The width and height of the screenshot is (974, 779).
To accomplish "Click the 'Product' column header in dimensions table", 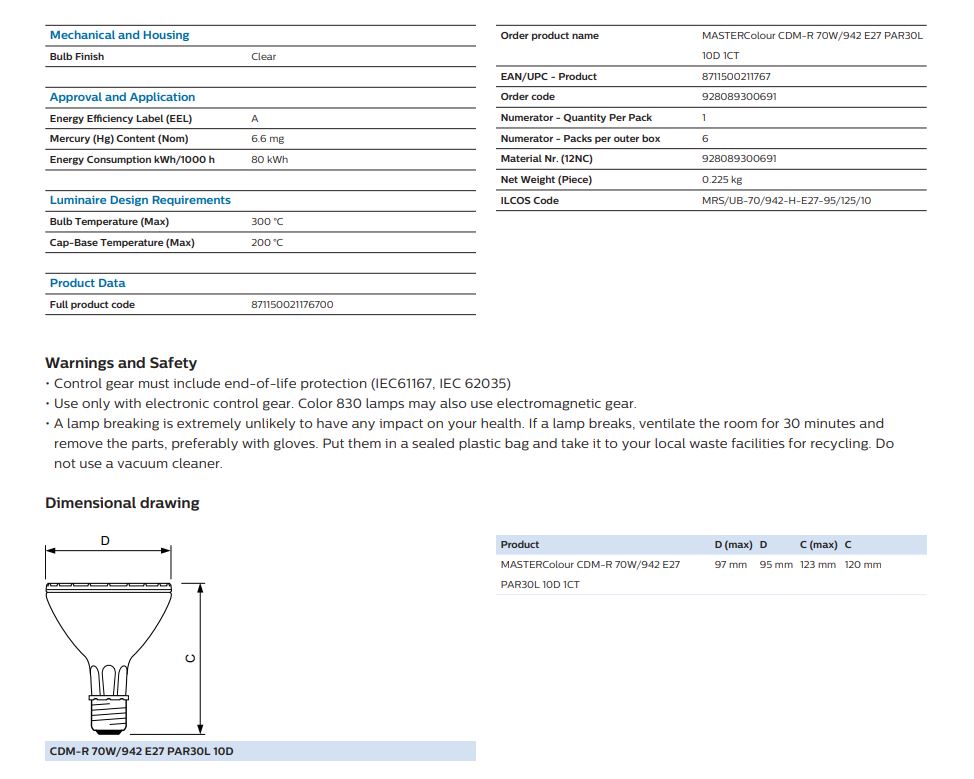I will (x=520, y=545).
